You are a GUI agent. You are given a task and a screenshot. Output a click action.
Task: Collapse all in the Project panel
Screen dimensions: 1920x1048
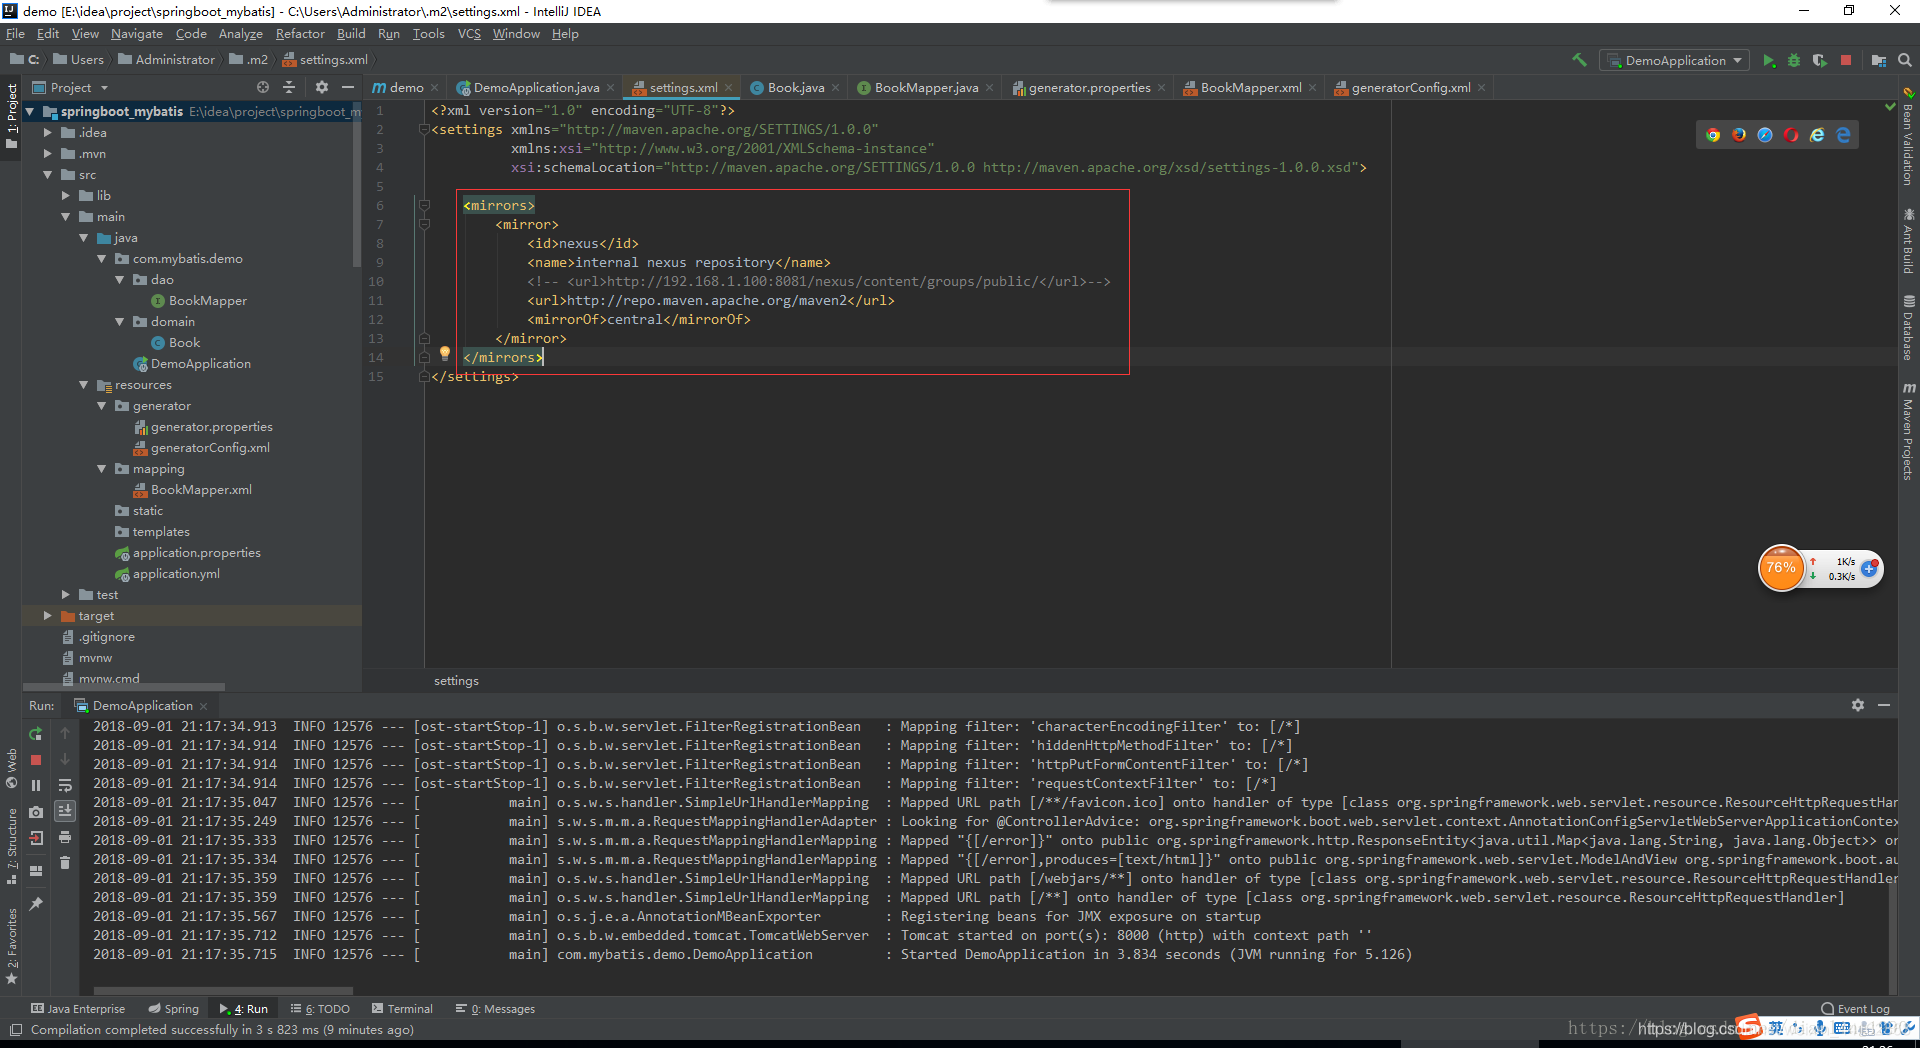coord(289,88)
